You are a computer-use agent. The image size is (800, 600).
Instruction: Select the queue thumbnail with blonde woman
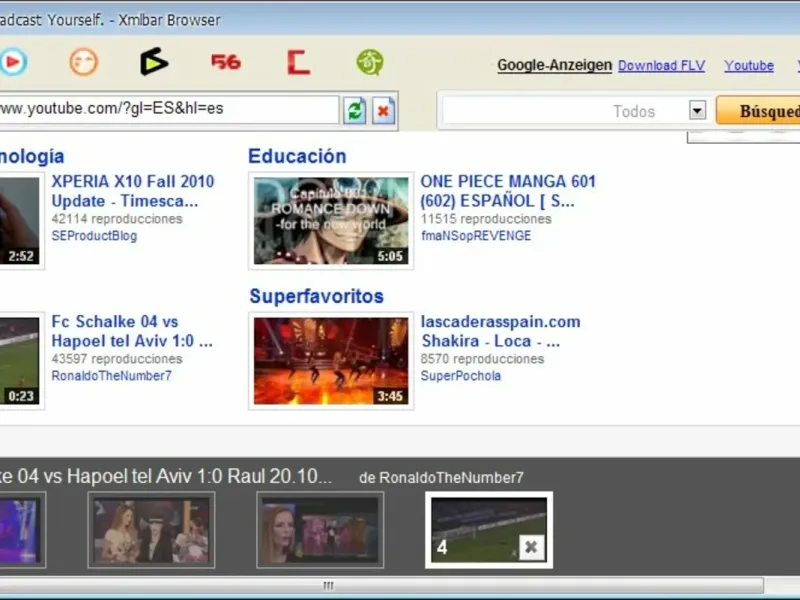(320, 530)
